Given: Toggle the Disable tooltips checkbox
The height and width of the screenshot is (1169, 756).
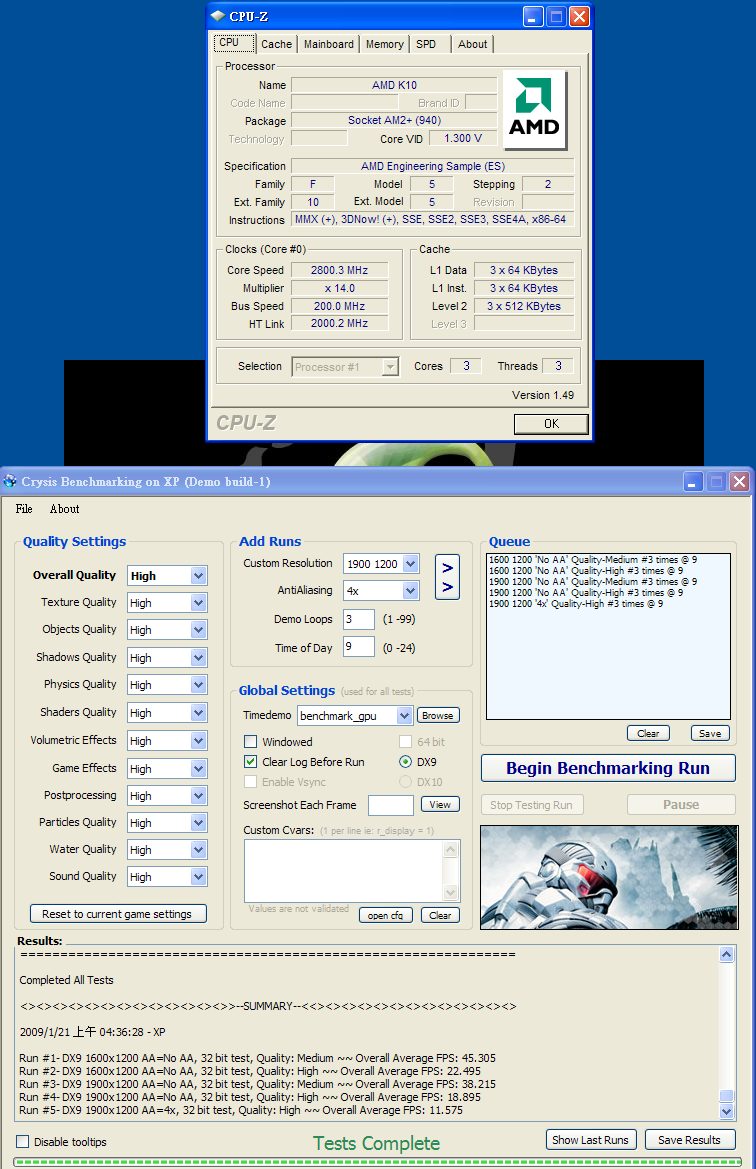Looking at the screenshot, I should 23,1141.
